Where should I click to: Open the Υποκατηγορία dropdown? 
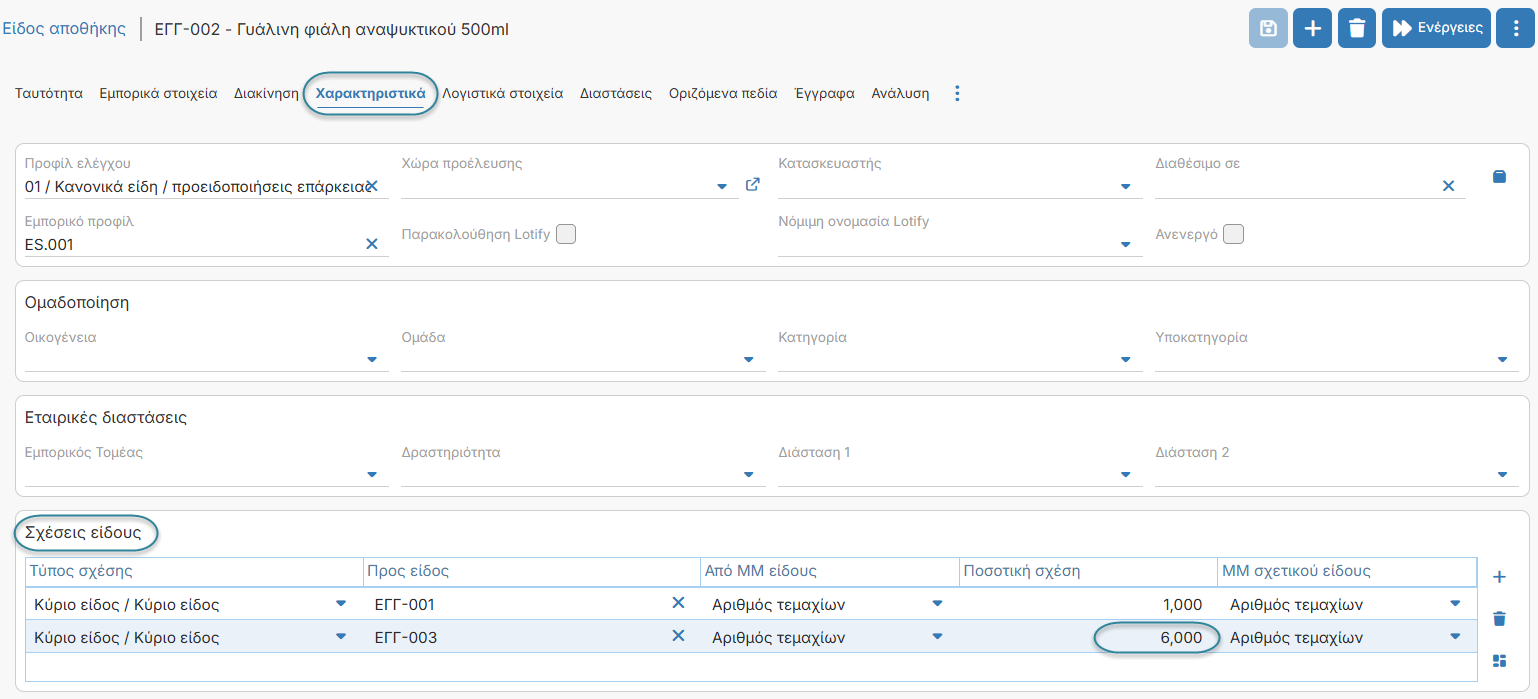pos(1502,360)
